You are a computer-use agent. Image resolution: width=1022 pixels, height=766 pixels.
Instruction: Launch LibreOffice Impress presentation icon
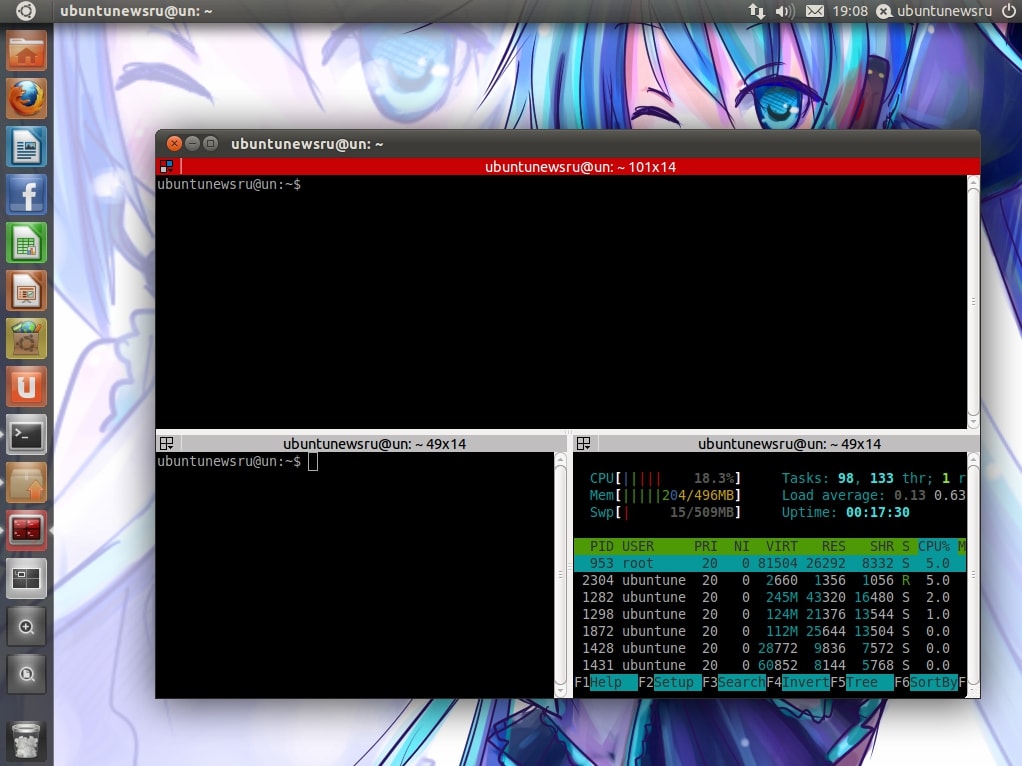pyautogui.click(x=27, y=291)
